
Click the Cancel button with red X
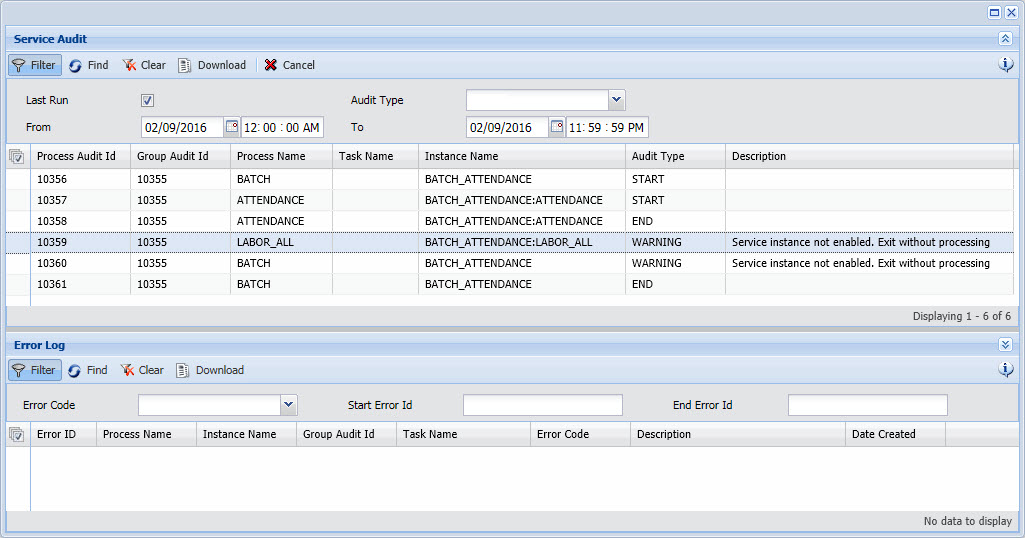(x=289, y=65)
